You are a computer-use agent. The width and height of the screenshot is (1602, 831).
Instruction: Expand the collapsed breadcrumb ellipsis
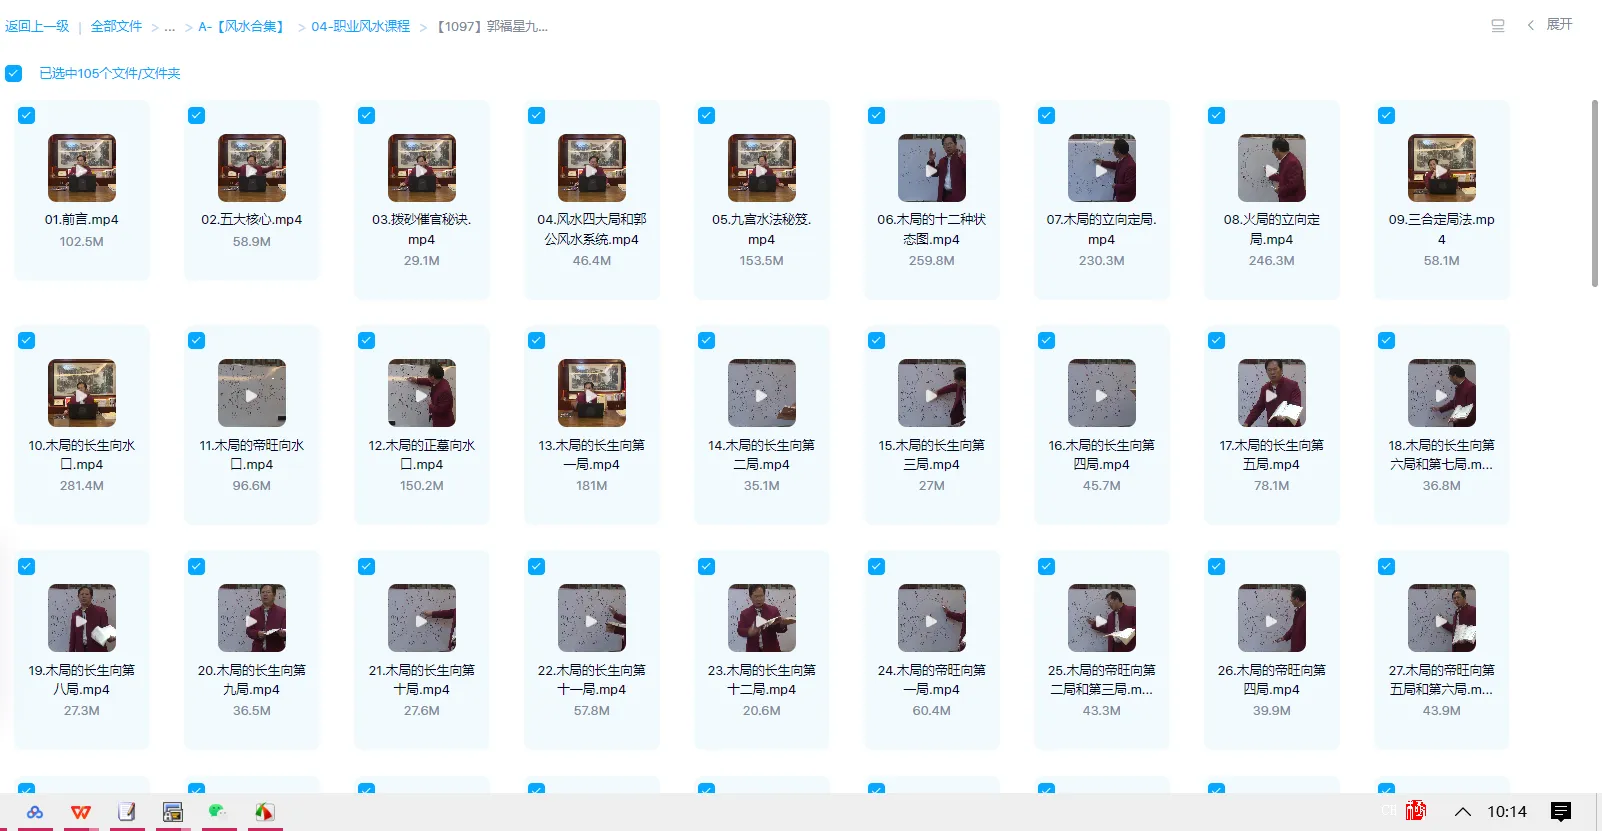(x=170, y=27)
